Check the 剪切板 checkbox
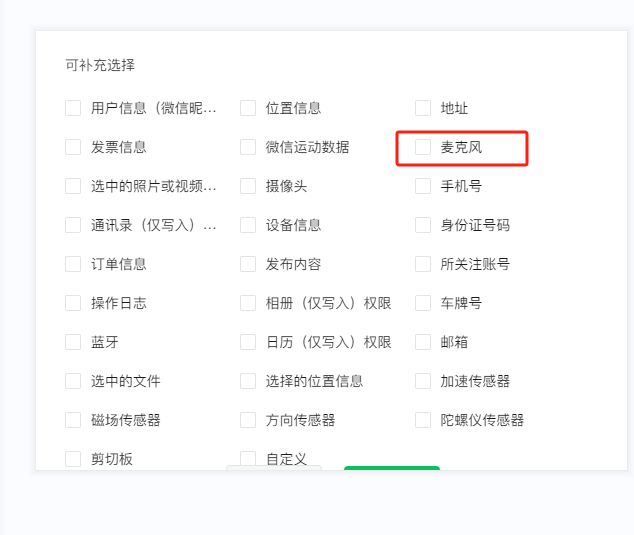634x535 pixels. [73, 459]
